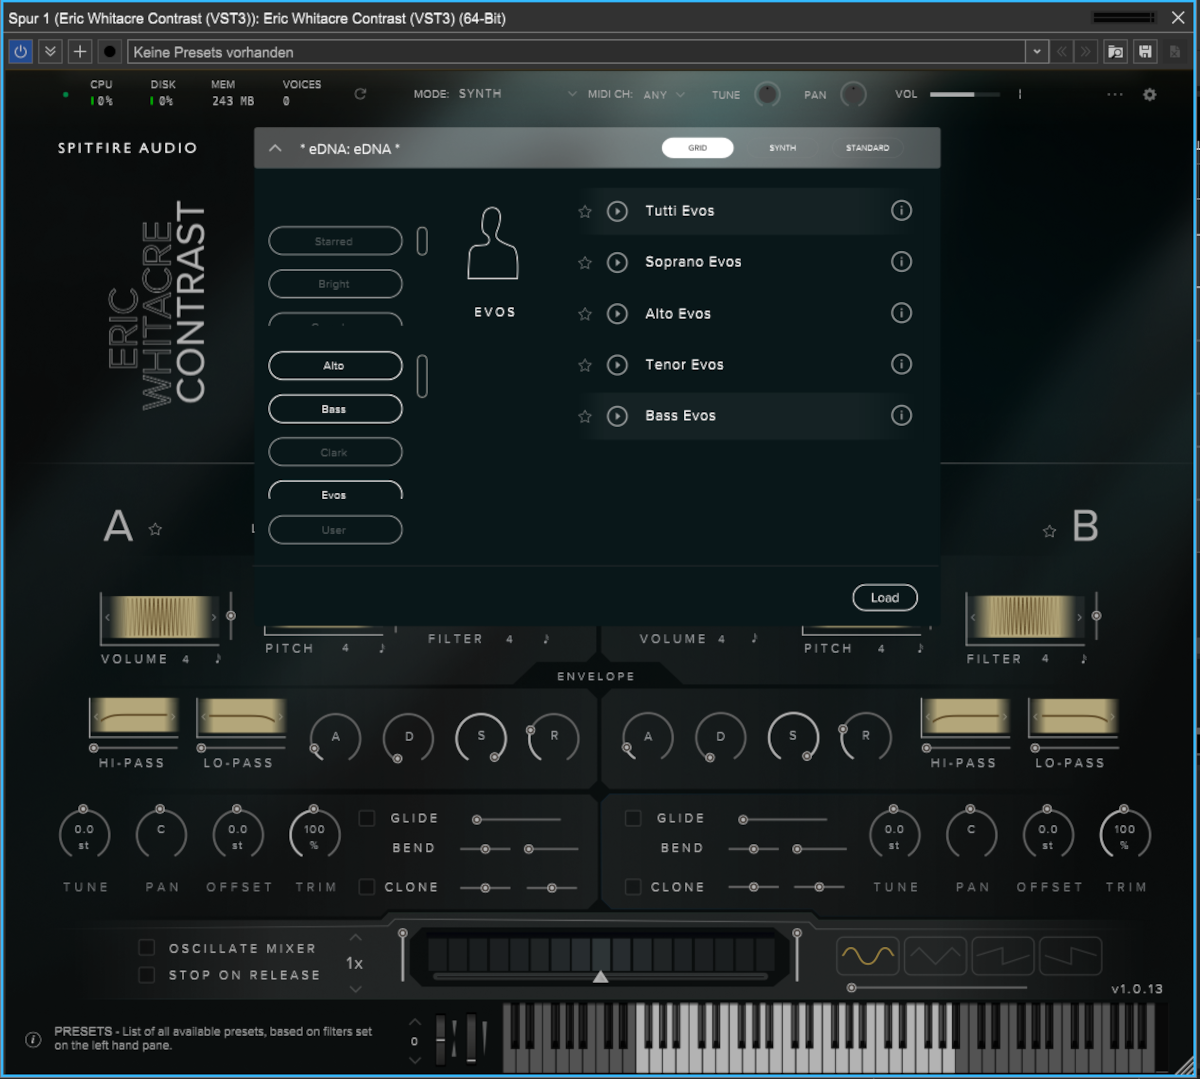Click the bay A GLIDE slider
The width and height of the screenshot is (1200, 1079).
(x=518, y=820)
